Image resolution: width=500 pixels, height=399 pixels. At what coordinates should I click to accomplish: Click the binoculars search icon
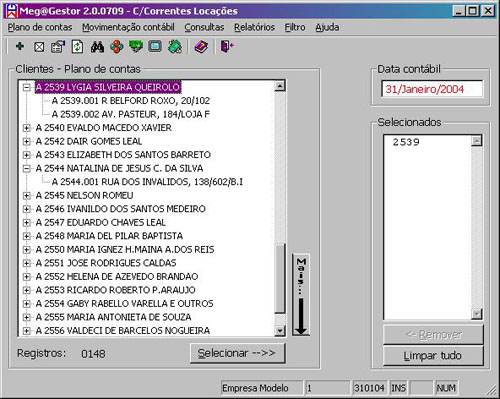pyautogui.click(x=97, y=47)
